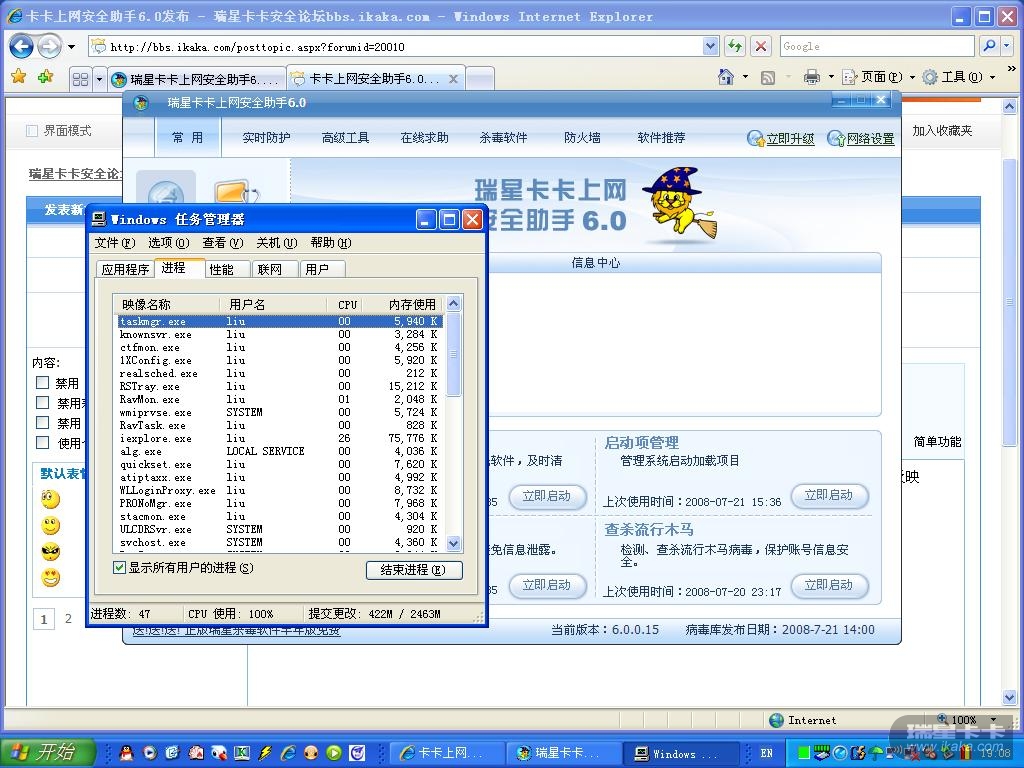Click the IE Home page icon

(726, 77)
